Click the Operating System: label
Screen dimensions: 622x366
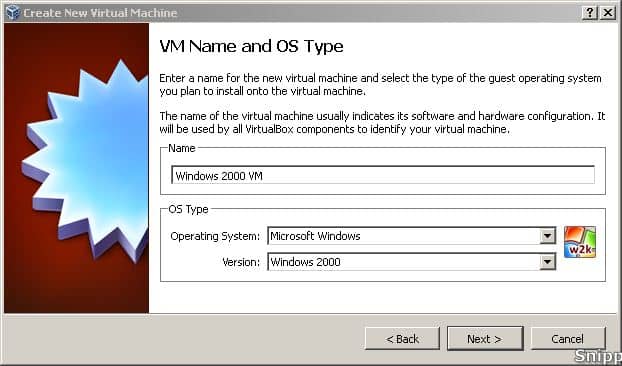click(x=215, y=236)
